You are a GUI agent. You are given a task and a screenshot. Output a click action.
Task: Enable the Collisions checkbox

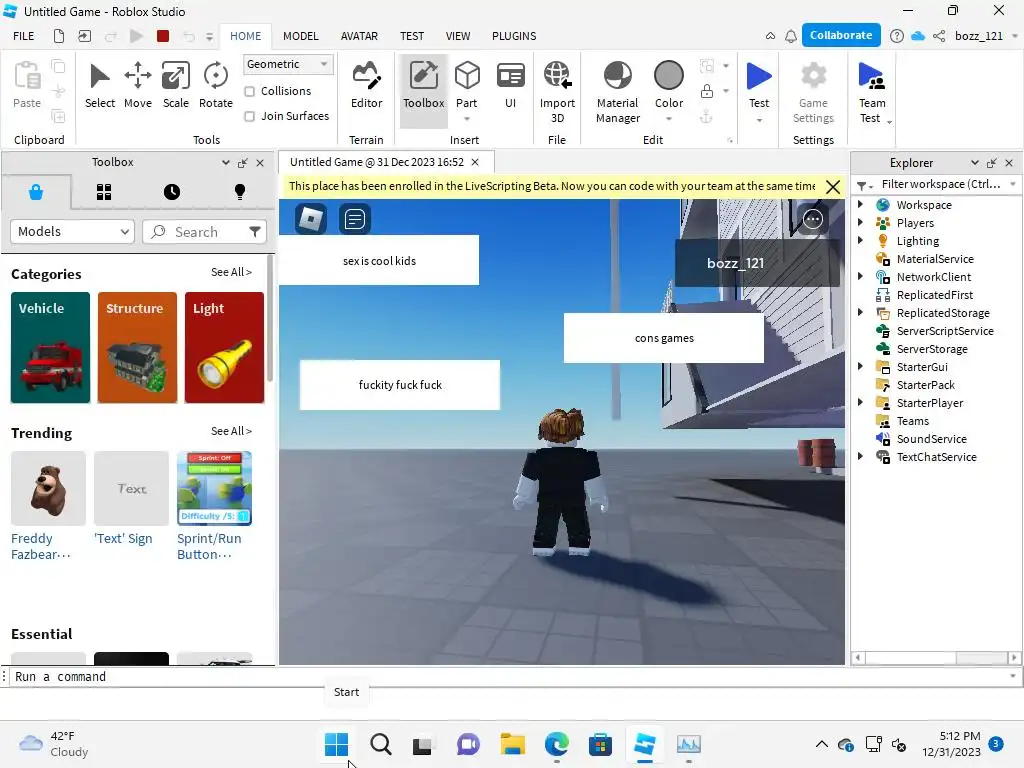click(249, 91)
